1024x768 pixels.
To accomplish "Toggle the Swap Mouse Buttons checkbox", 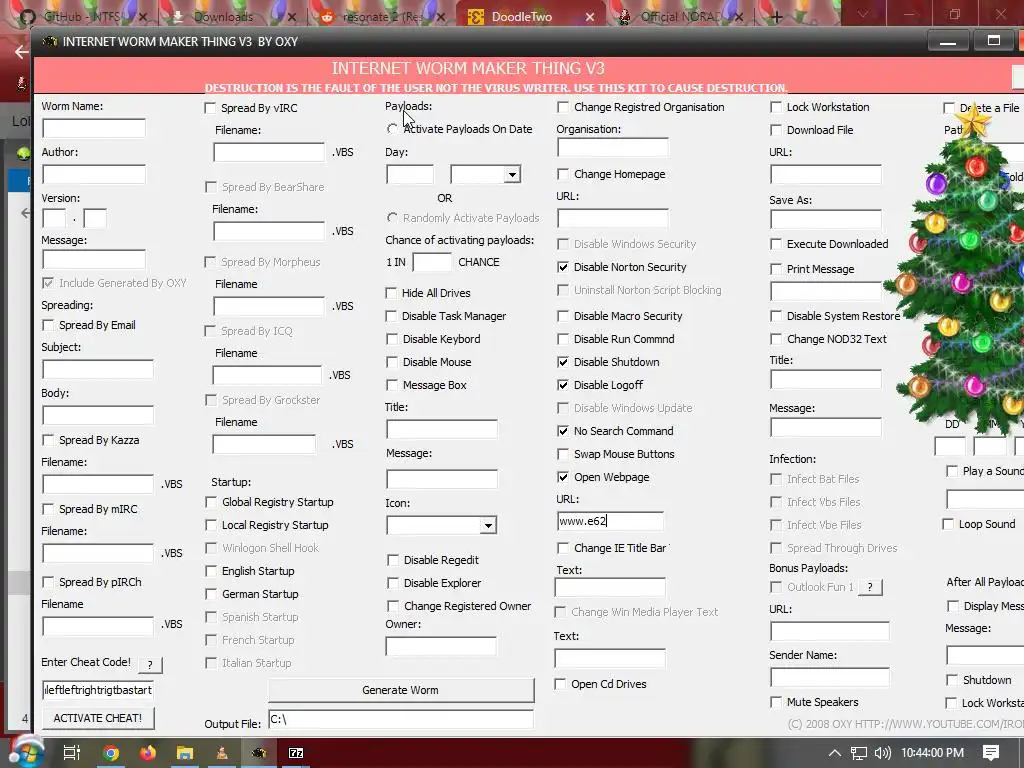I will 563,454.
